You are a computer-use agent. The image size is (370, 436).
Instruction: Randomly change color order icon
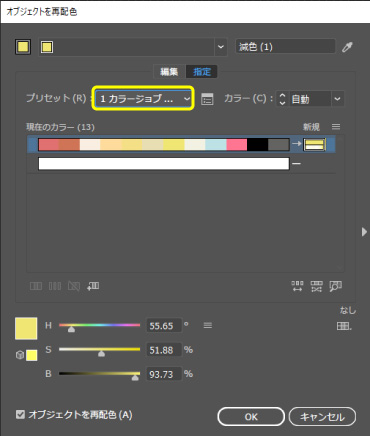(x=297, y=286)
